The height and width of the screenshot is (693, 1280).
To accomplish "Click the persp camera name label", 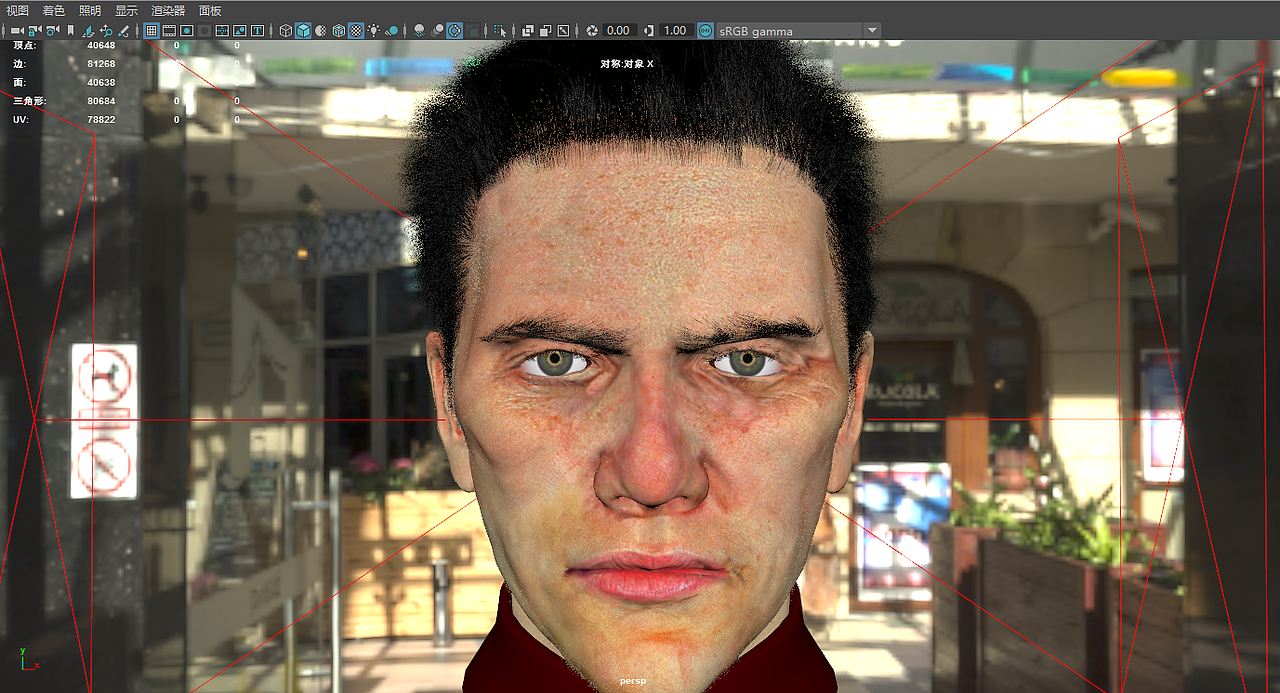I will point(634,681).
